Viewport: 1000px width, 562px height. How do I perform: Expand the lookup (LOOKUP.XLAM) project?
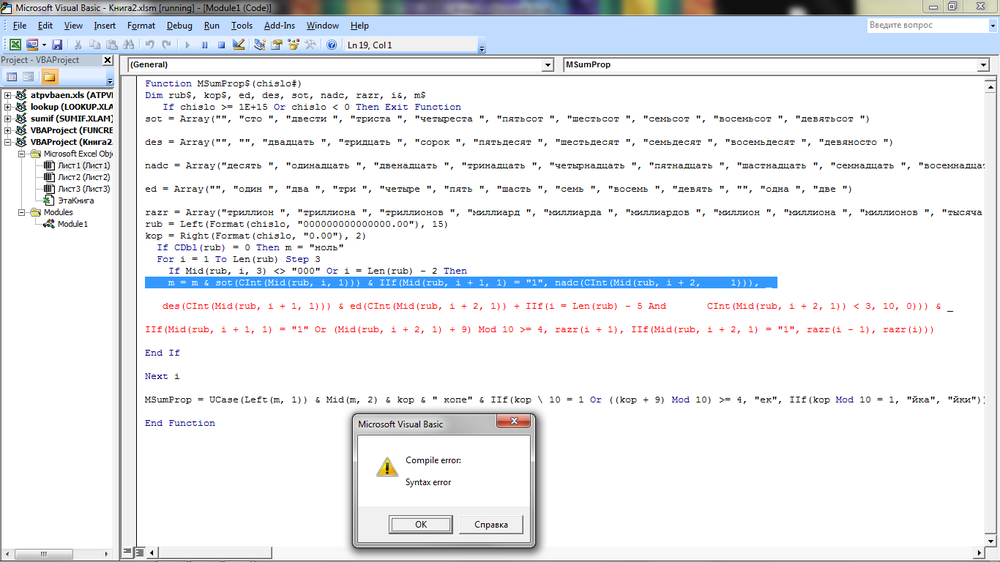pyautogui.click(x=8, y=106)
